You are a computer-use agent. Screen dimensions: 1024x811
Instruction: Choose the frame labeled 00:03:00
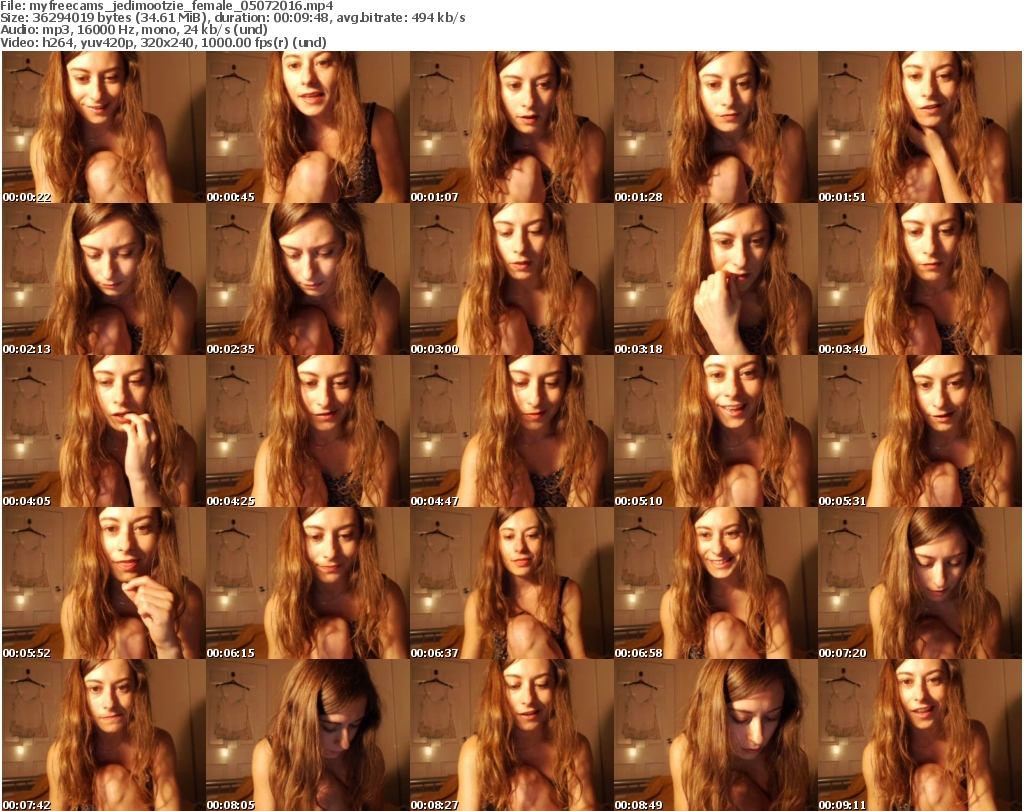point(511,279)
